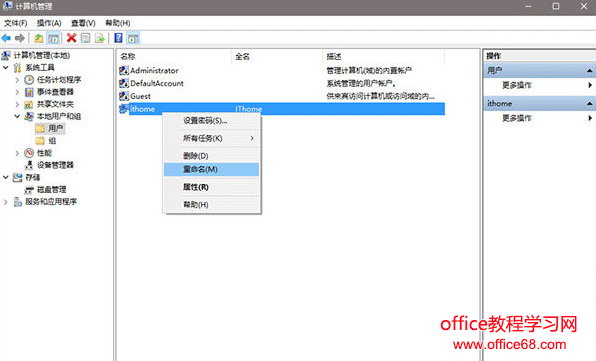The height and width of the screenshot is (361, 596).
Task: Expand the 共享文件夹 tree node
Action: [x=17, y=104]
